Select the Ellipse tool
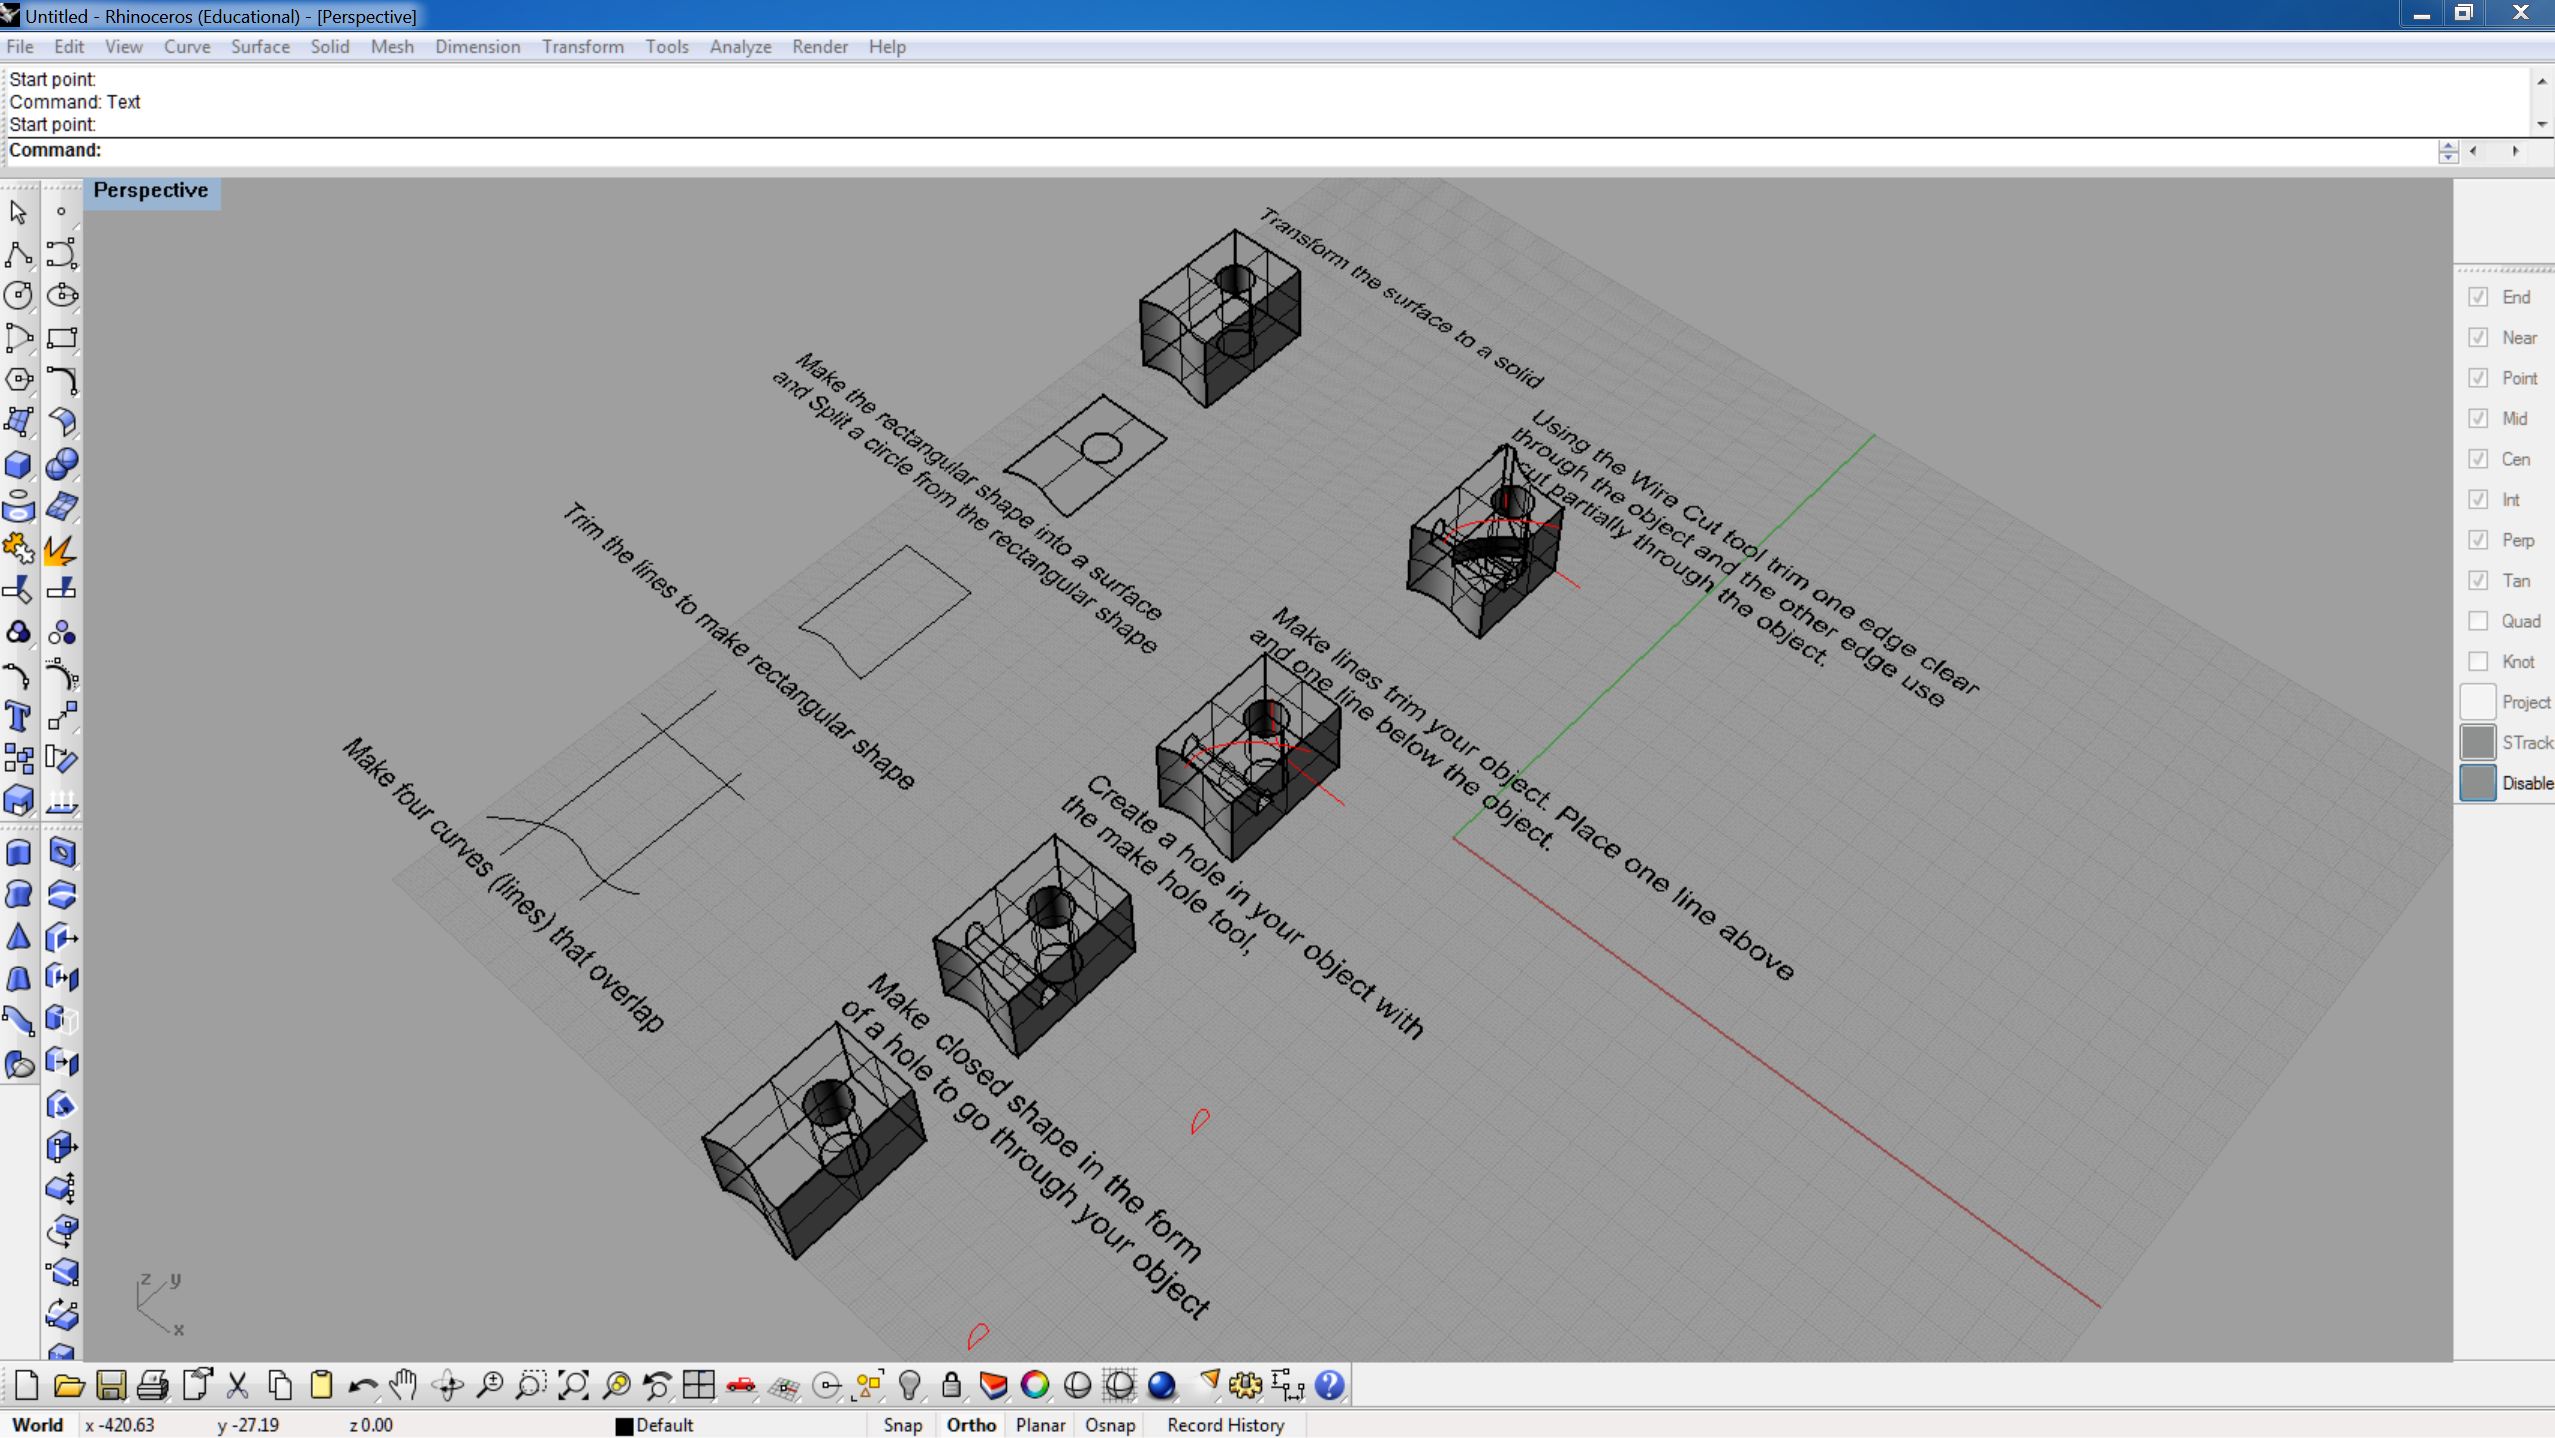Screen dimensions: 2555x1438 click(x=62, y=296)
